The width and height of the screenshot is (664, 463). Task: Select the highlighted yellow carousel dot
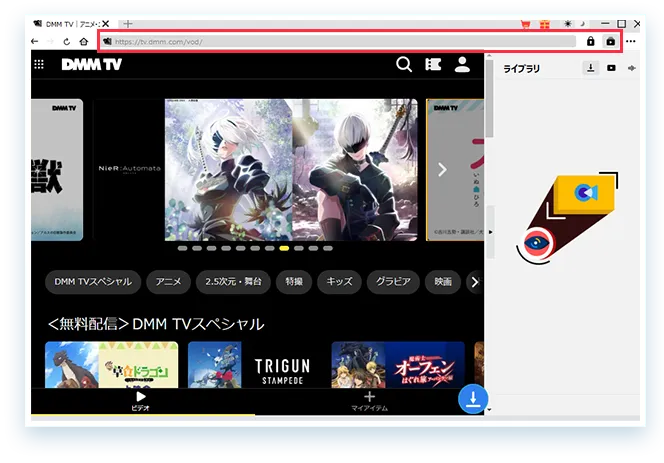tap(284, 248)
